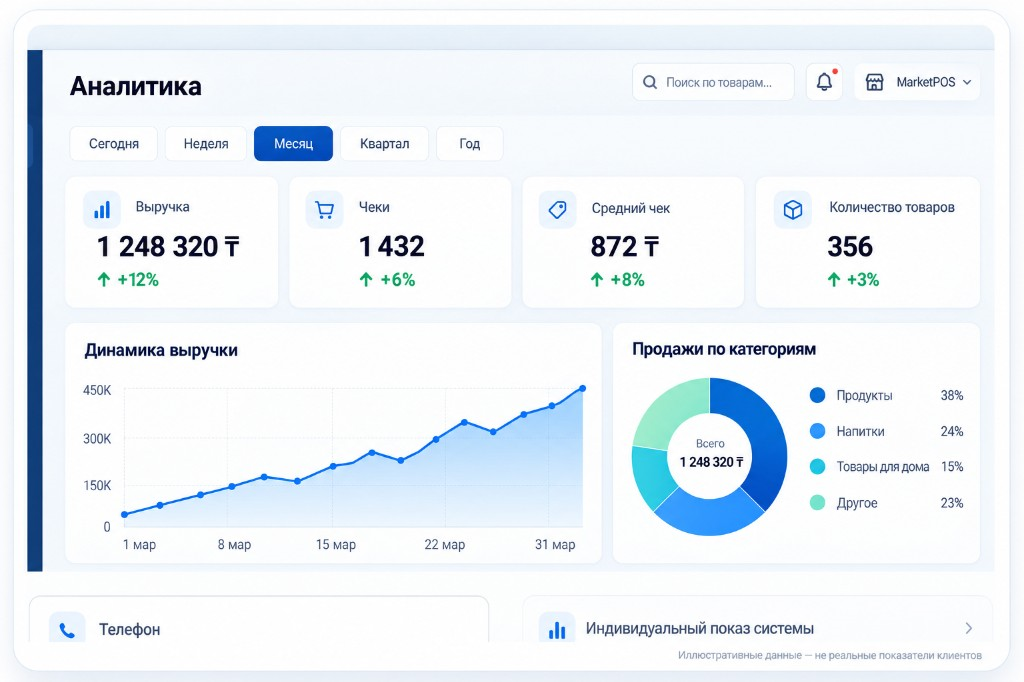Select the Месяц period tab

[x=293, y=144]
